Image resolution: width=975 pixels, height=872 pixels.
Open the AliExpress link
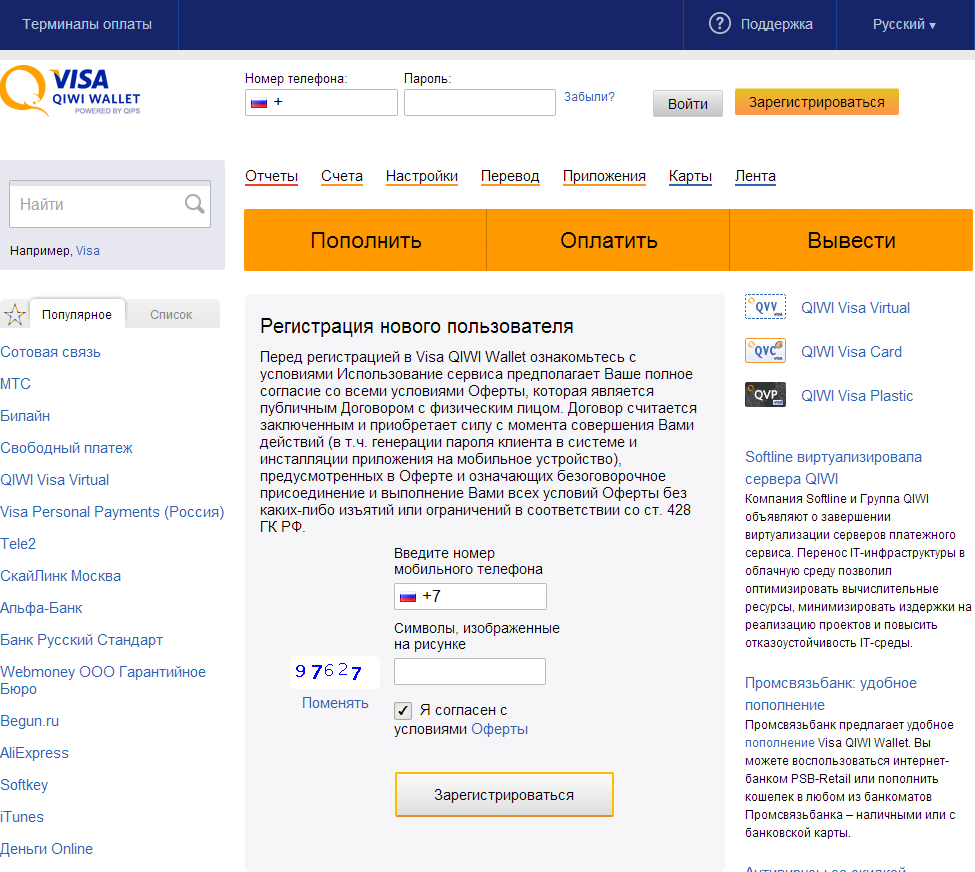[x=34, y=753]
